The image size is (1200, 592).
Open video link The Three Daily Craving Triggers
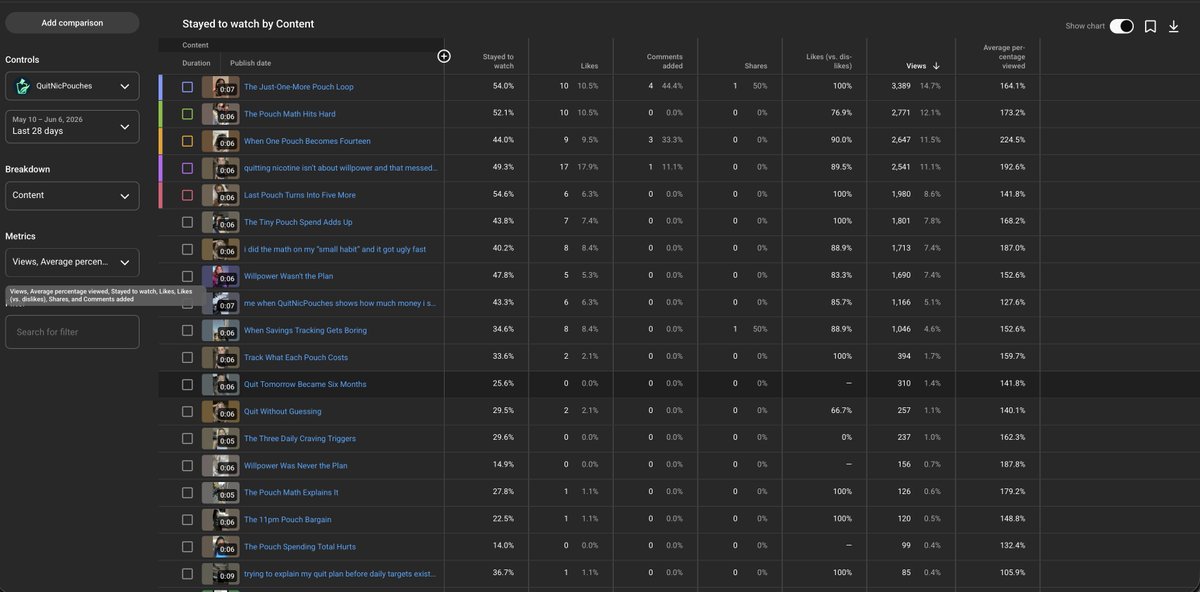[x=300, y=438]
